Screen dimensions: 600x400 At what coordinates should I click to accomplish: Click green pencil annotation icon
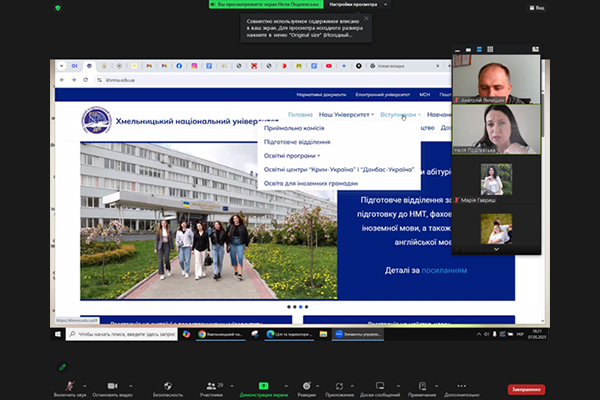coord(62,367)
